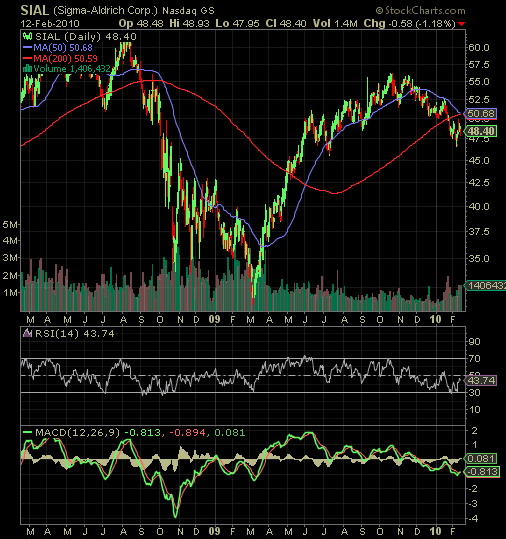Screen dimensions: 506x539
Task: Click the 90 level on the RSI axis
Action: tap(474, 342)
